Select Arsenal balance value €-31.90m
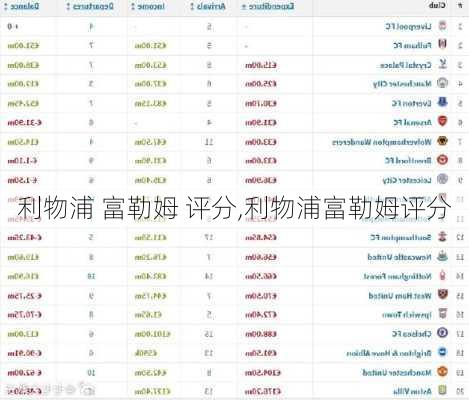The image size is (469, 400). 24,123
